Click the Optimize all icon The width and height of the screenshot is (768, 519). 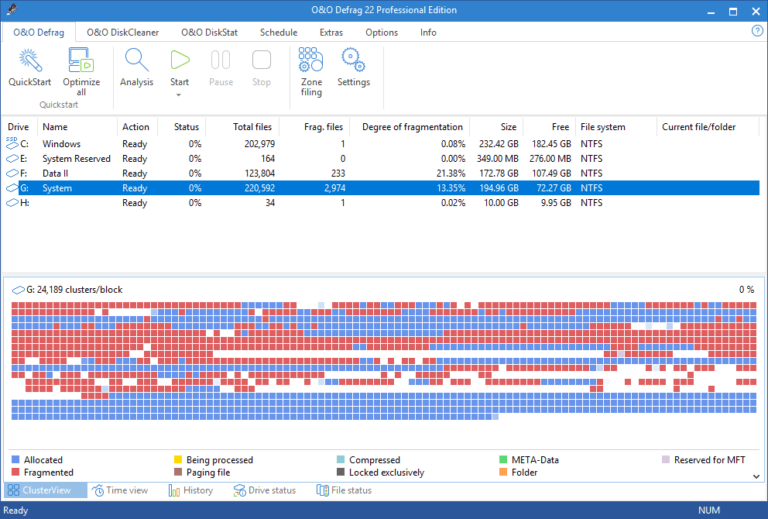pos(81,60)
